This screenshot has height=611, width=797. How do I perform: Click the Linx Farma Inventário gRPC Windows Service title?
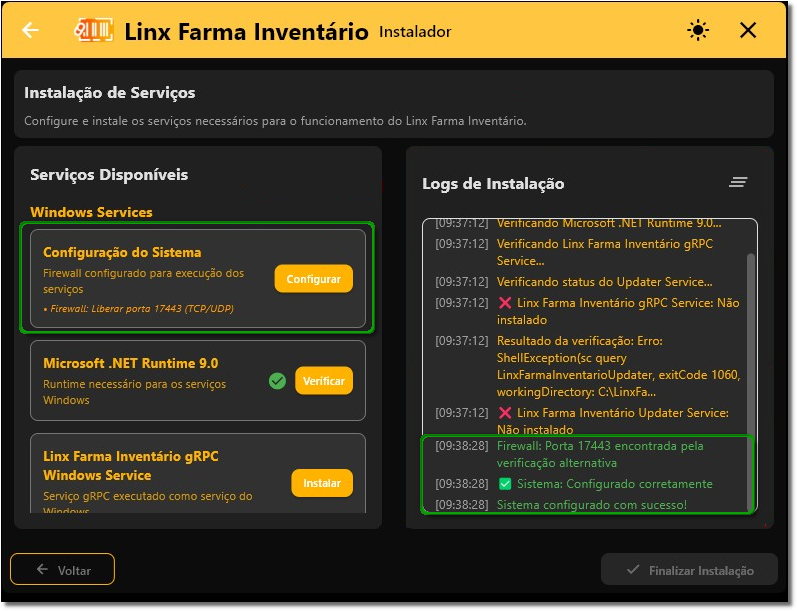point(131,466)
